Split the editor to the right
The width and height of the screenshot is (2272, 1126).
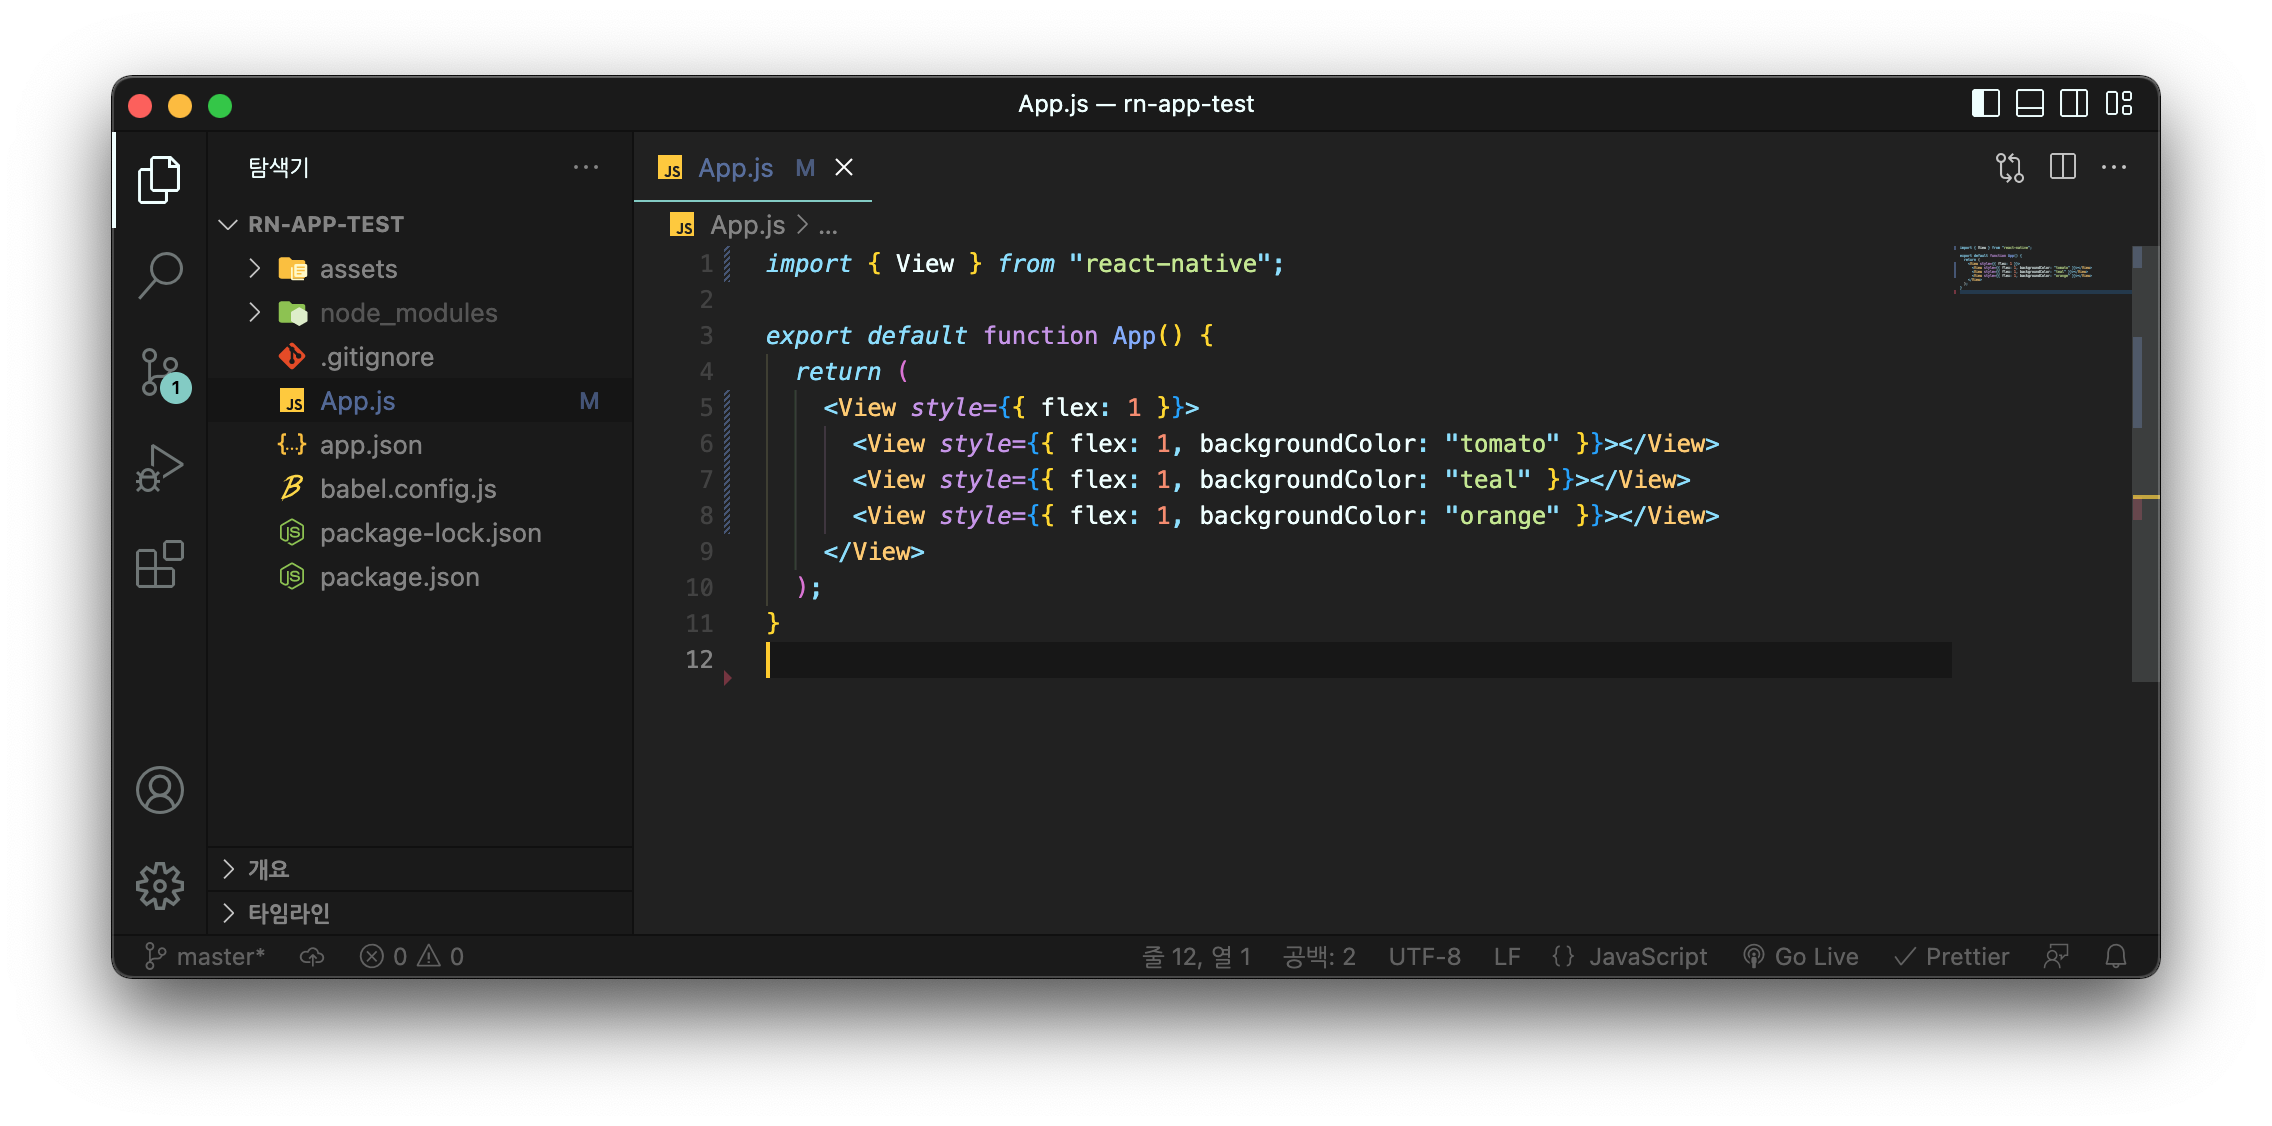2062,167
